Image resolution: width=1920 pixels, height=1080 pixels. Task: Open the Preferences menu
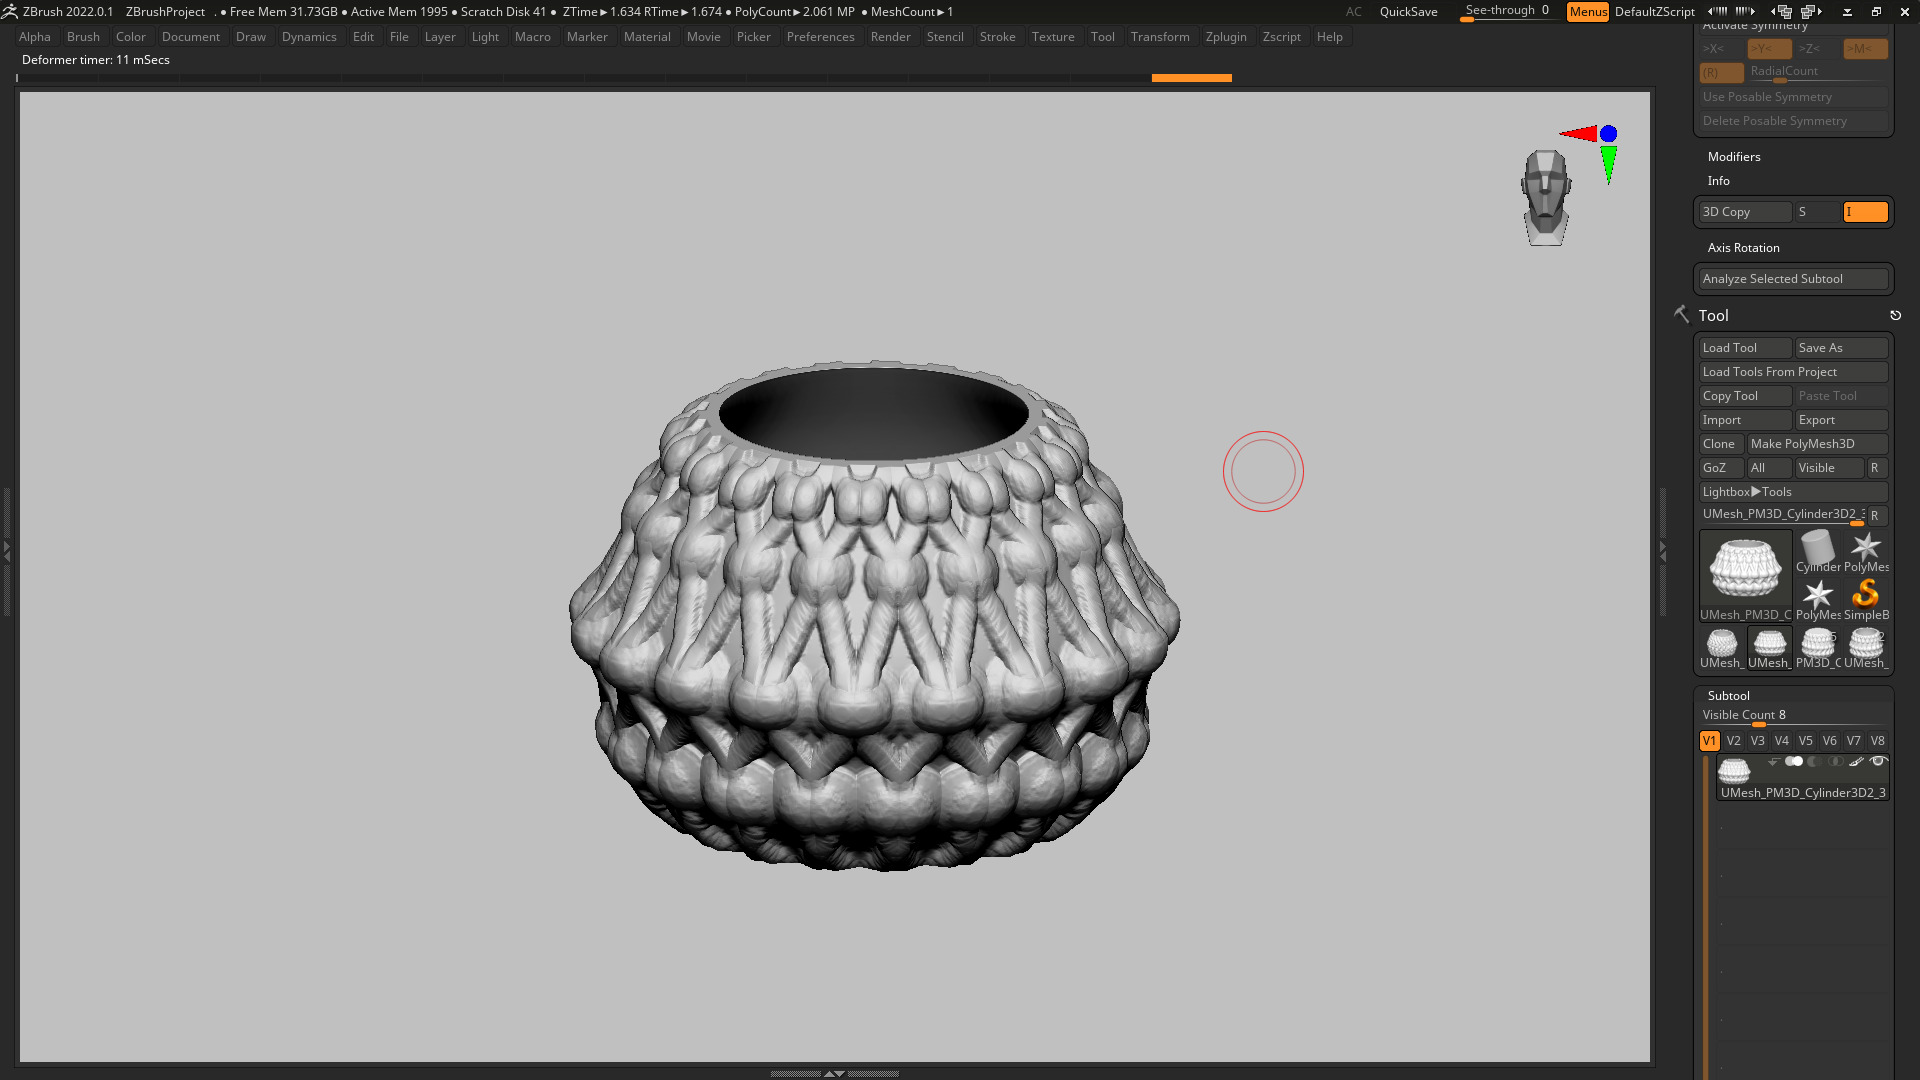pos(820,37)
